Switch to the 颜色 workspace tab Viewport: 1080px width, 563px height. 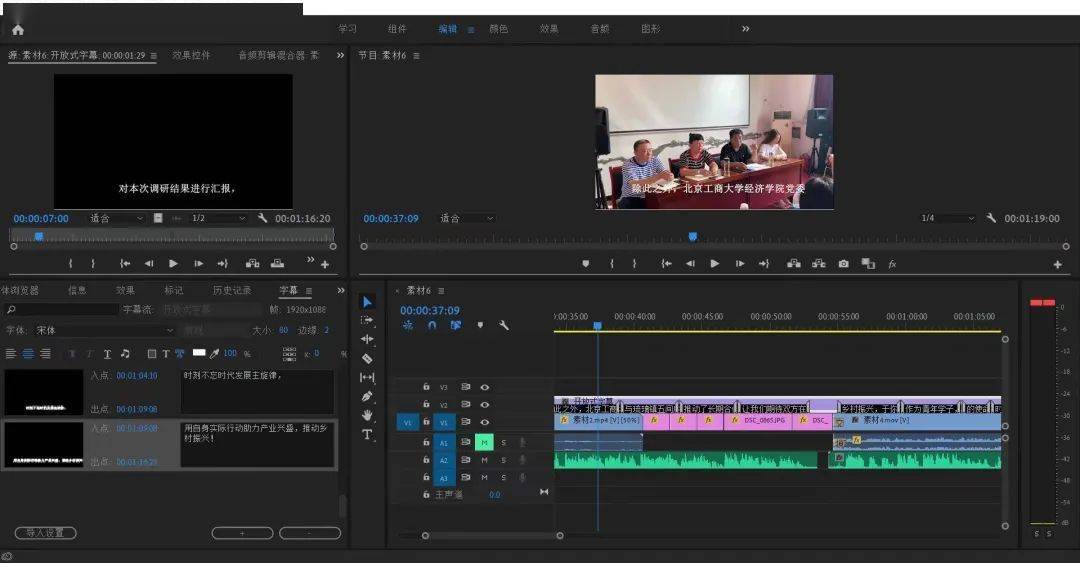point(498,29)
